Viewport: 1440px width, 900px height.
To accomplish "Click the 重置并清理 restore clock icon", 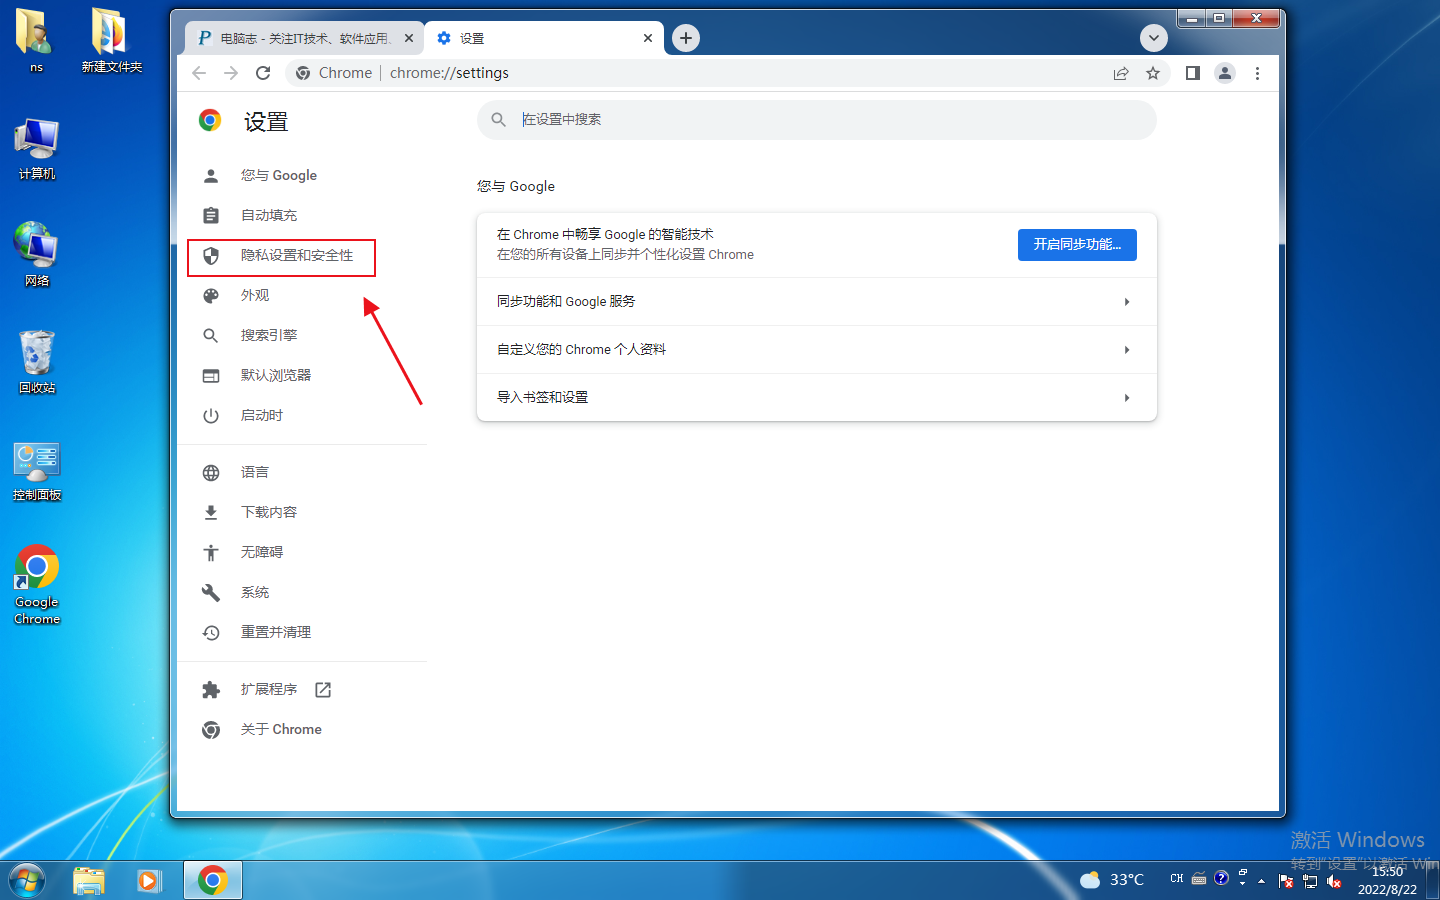I will [211, 633].
